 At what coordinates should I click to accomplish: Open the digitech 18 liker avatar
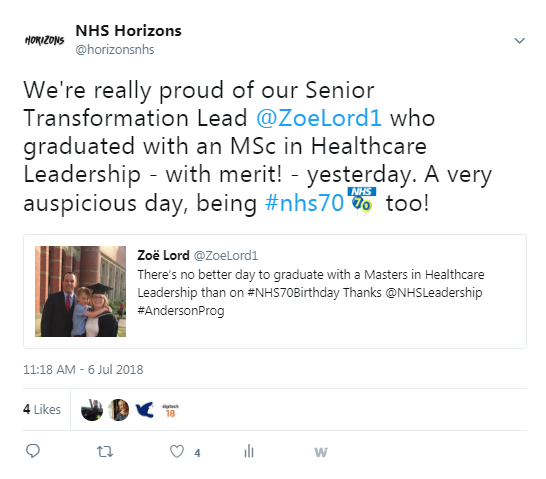[170, 411]
